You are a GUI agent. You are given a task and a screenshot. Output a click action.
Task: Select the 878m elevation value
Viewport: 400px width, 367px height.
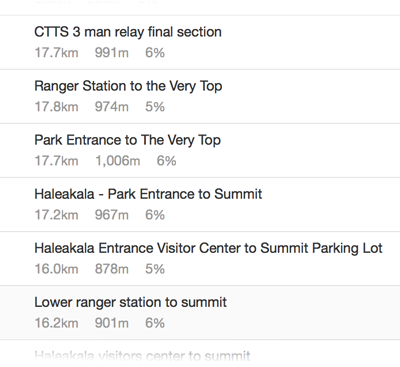(112, 269)
